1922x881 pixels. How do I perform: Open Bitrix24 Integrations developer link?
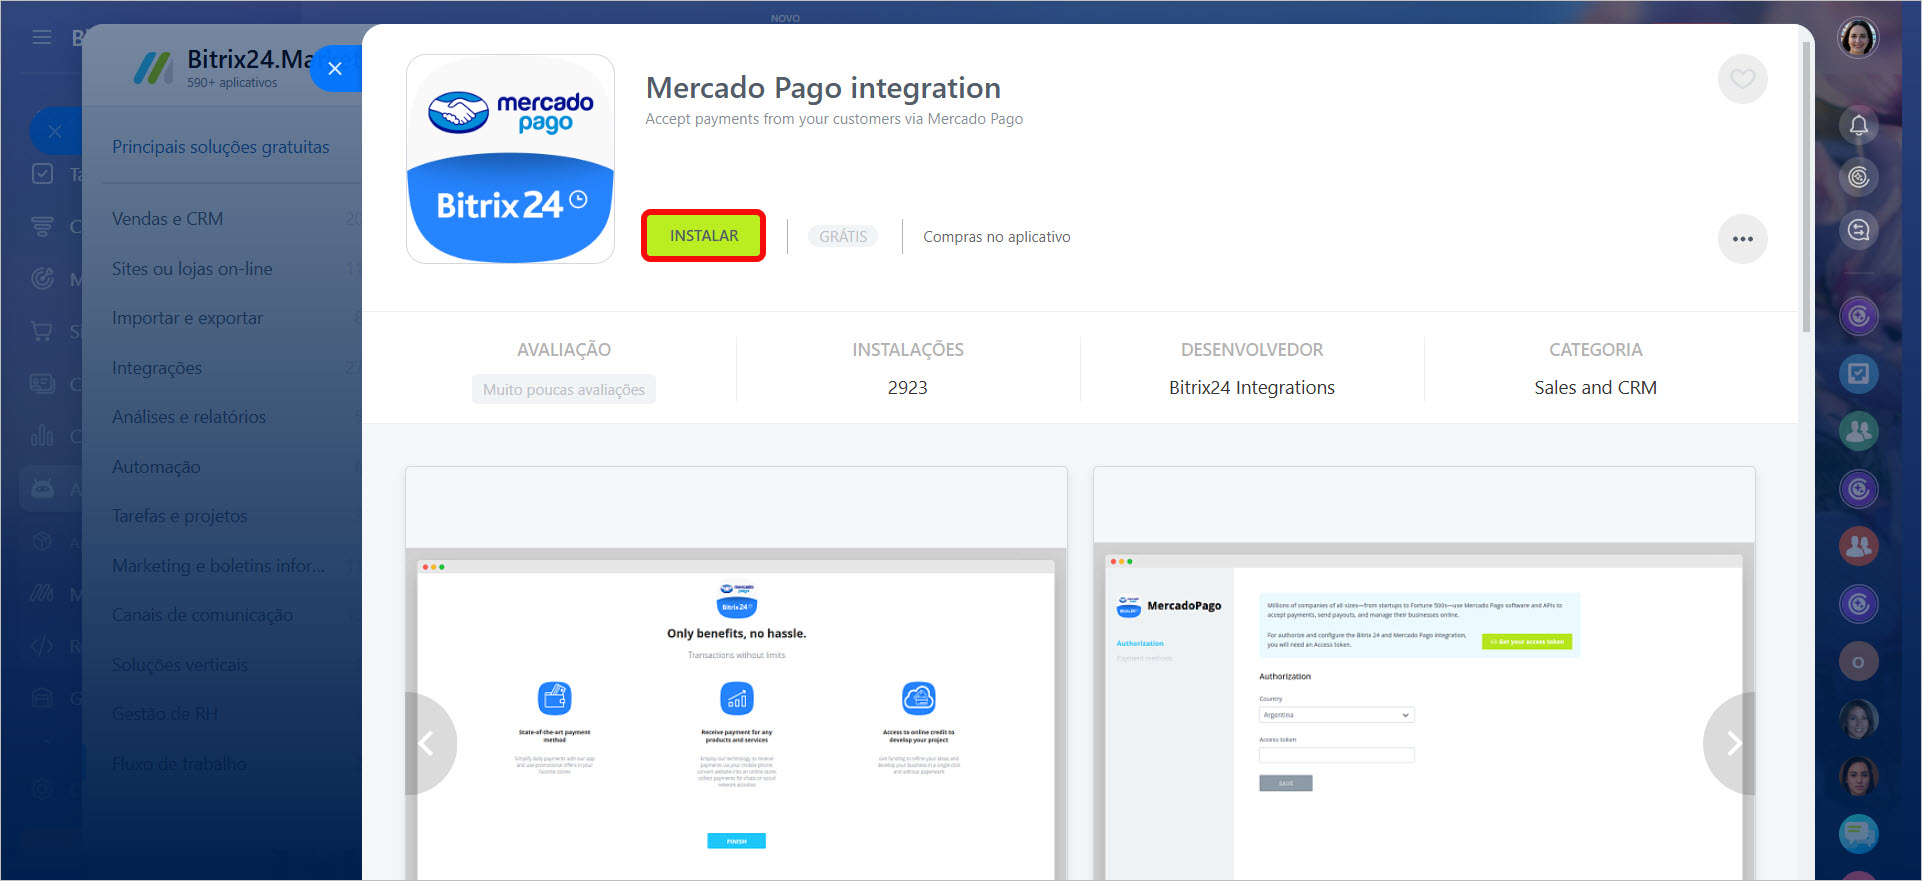[x=1251, y=388]
